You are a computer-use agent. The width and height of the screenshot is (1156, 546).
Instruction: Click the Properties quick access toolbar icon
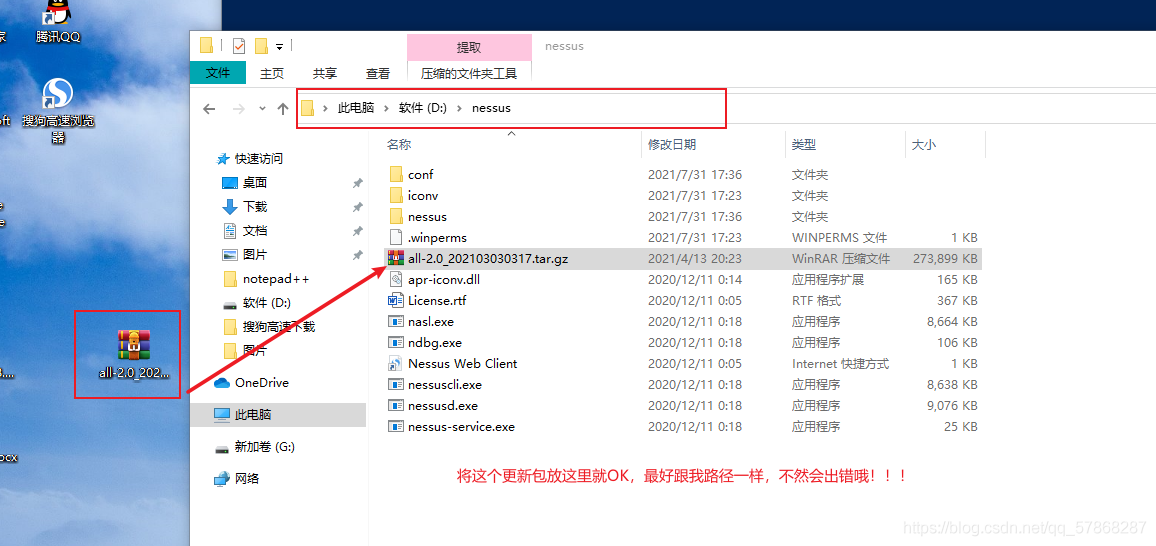click(239, 46)
